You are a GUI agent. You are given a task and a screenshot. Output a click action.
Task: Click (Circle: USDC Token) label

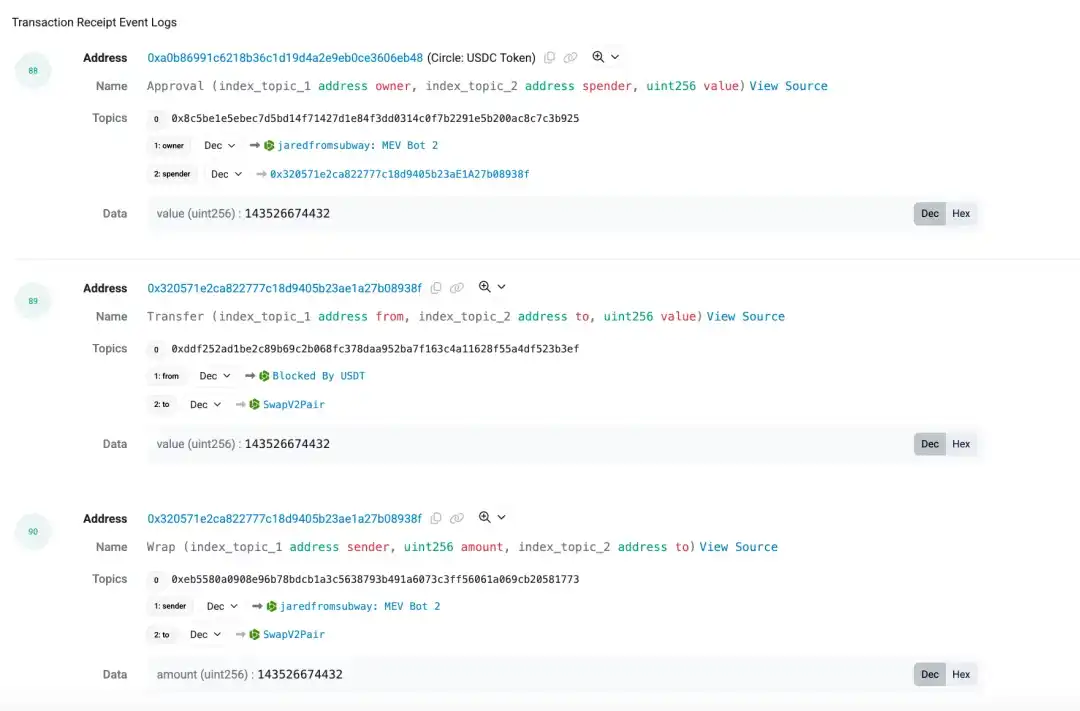pyautogui.click(x=481, y=58)
